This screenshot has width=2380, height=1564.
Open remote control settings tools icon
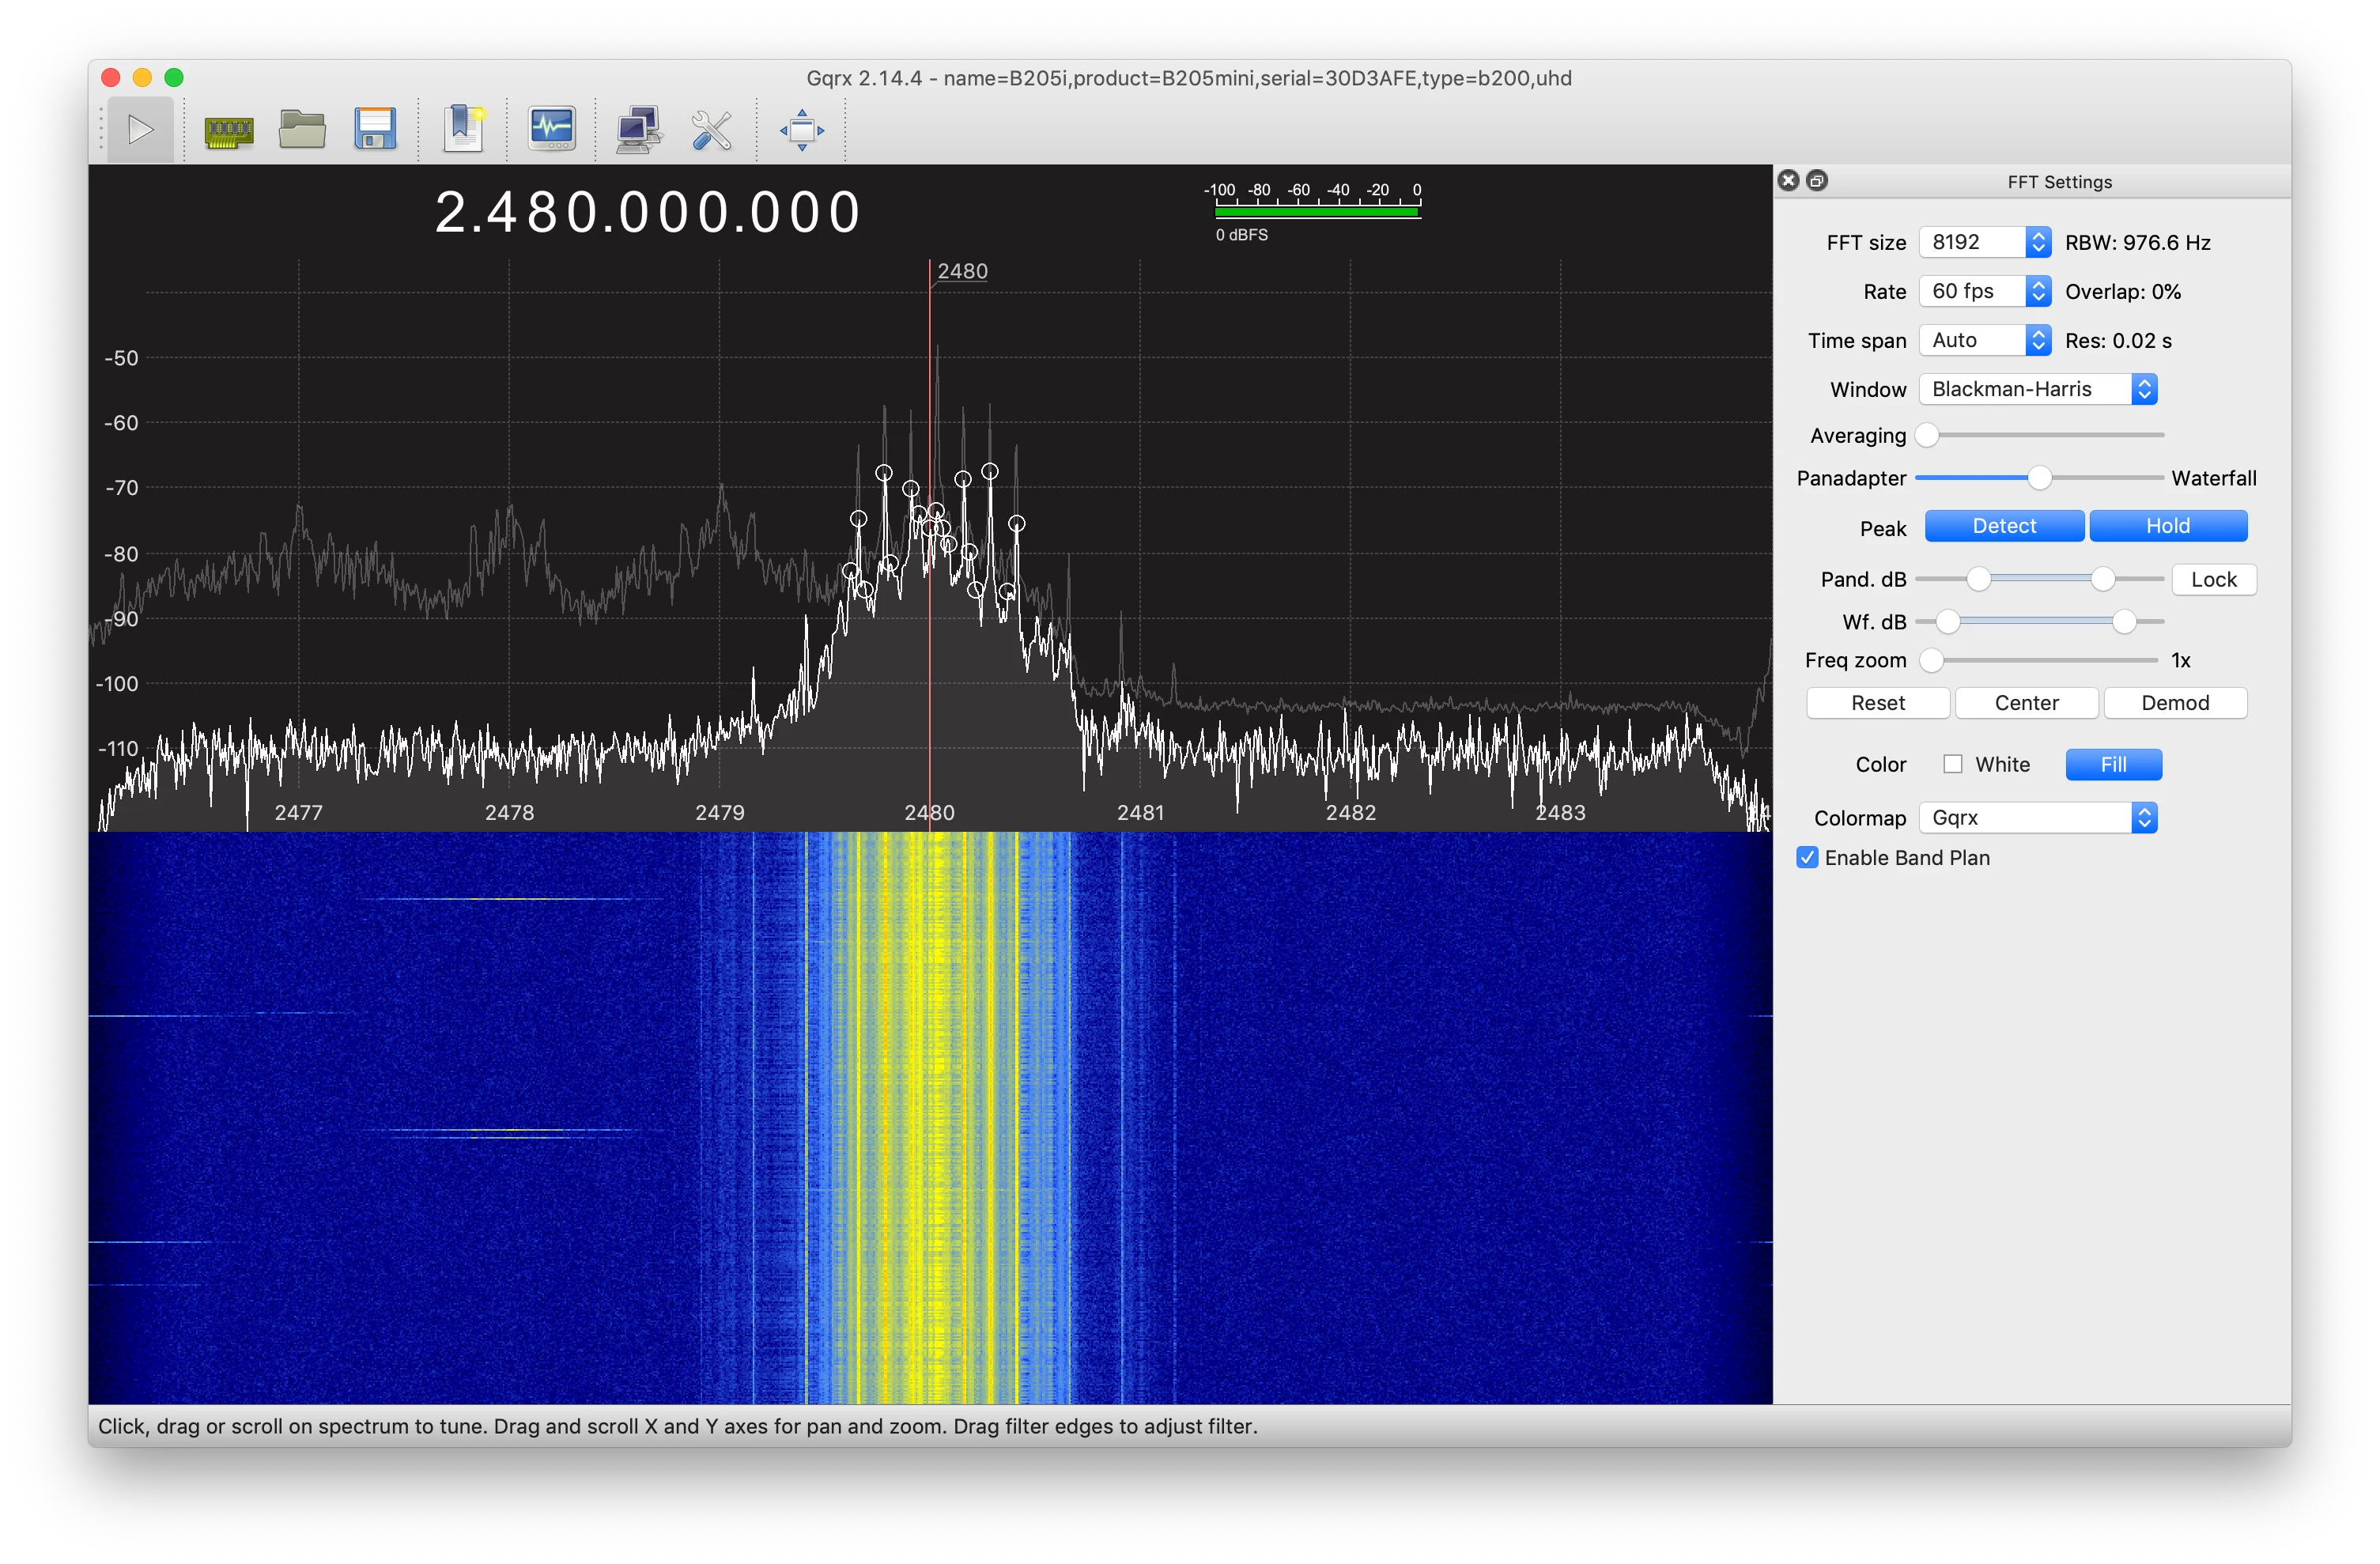(x=711, y=130)
